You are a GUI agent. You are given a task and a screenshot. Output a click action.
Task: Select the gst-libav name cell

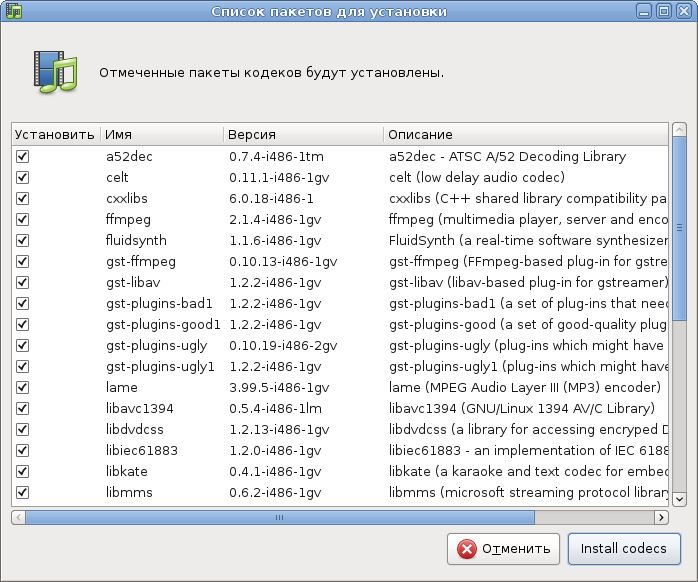pos(133,282)
